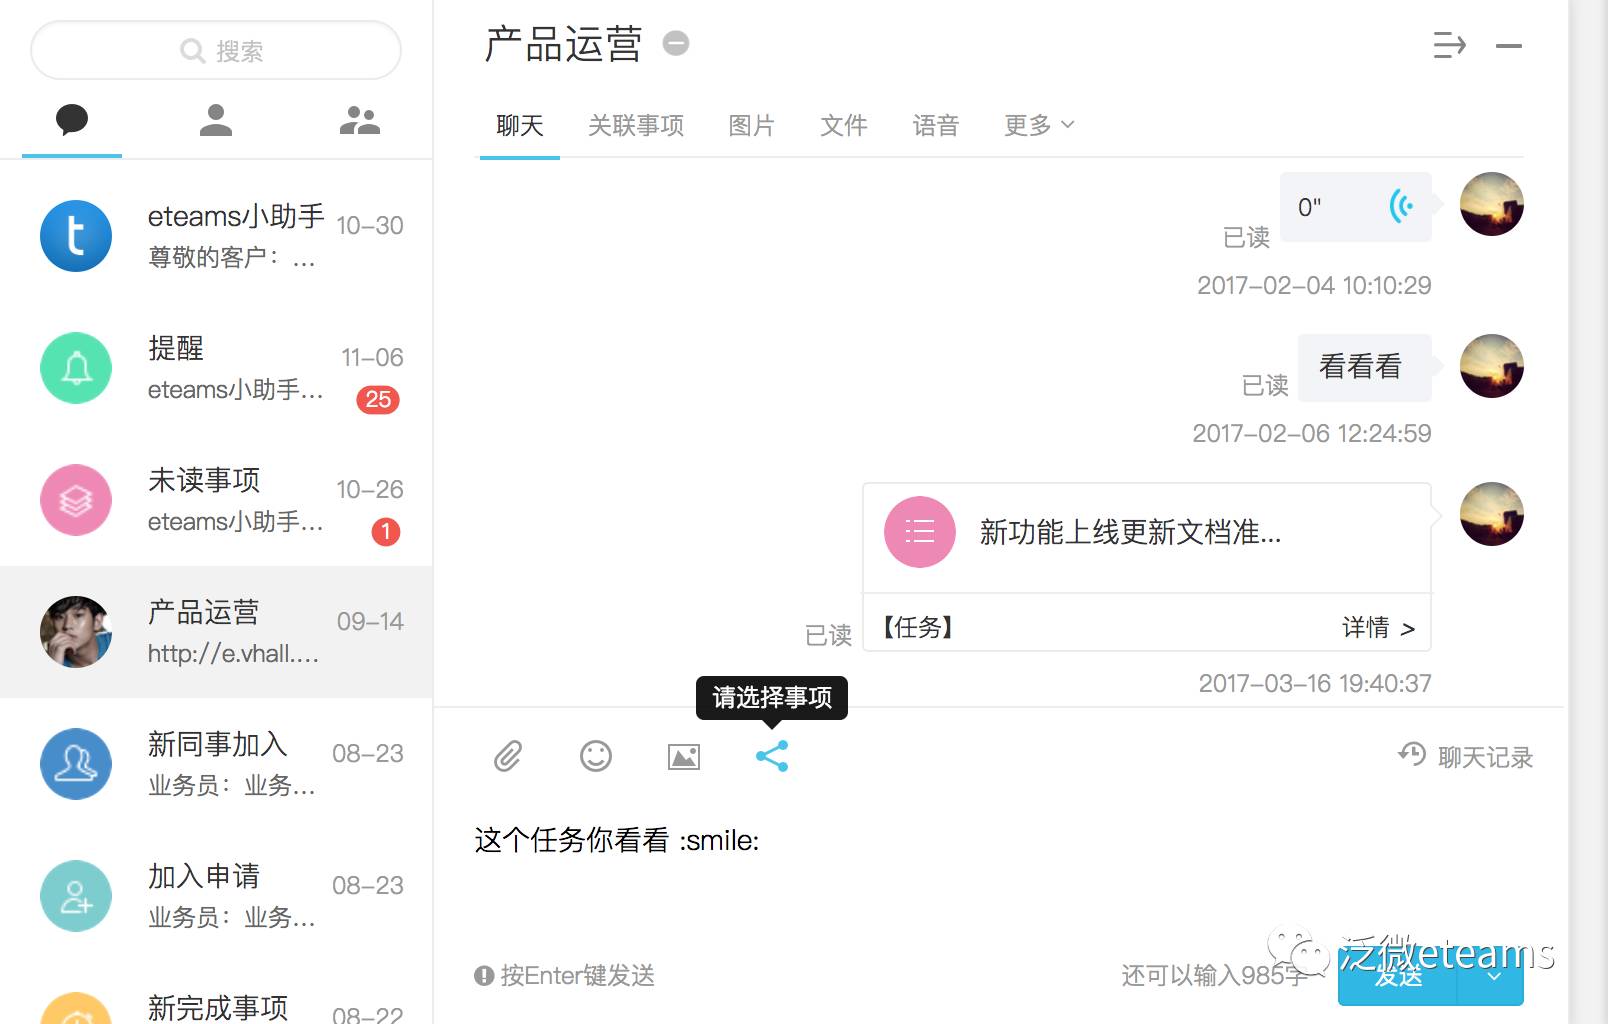This screenshot has height=1024, width=1608.
Task: Switch to the 文件 tab
Action: (x=844, y=125)
